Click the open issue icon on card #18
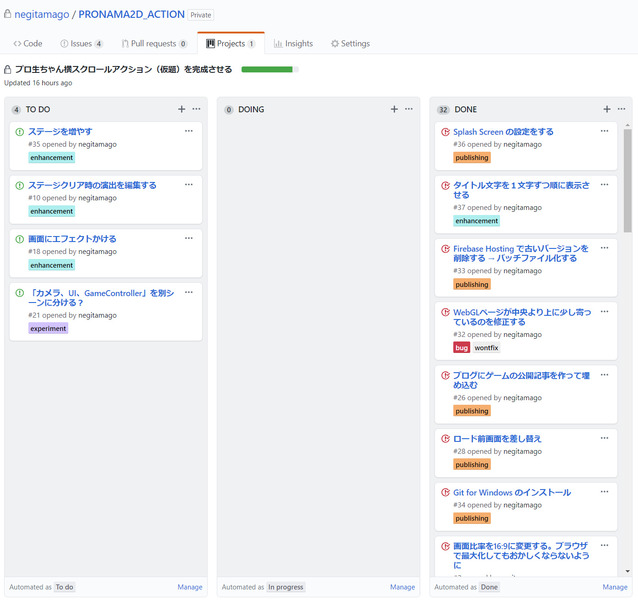The image size is (638, 600). tap(20, 239)
